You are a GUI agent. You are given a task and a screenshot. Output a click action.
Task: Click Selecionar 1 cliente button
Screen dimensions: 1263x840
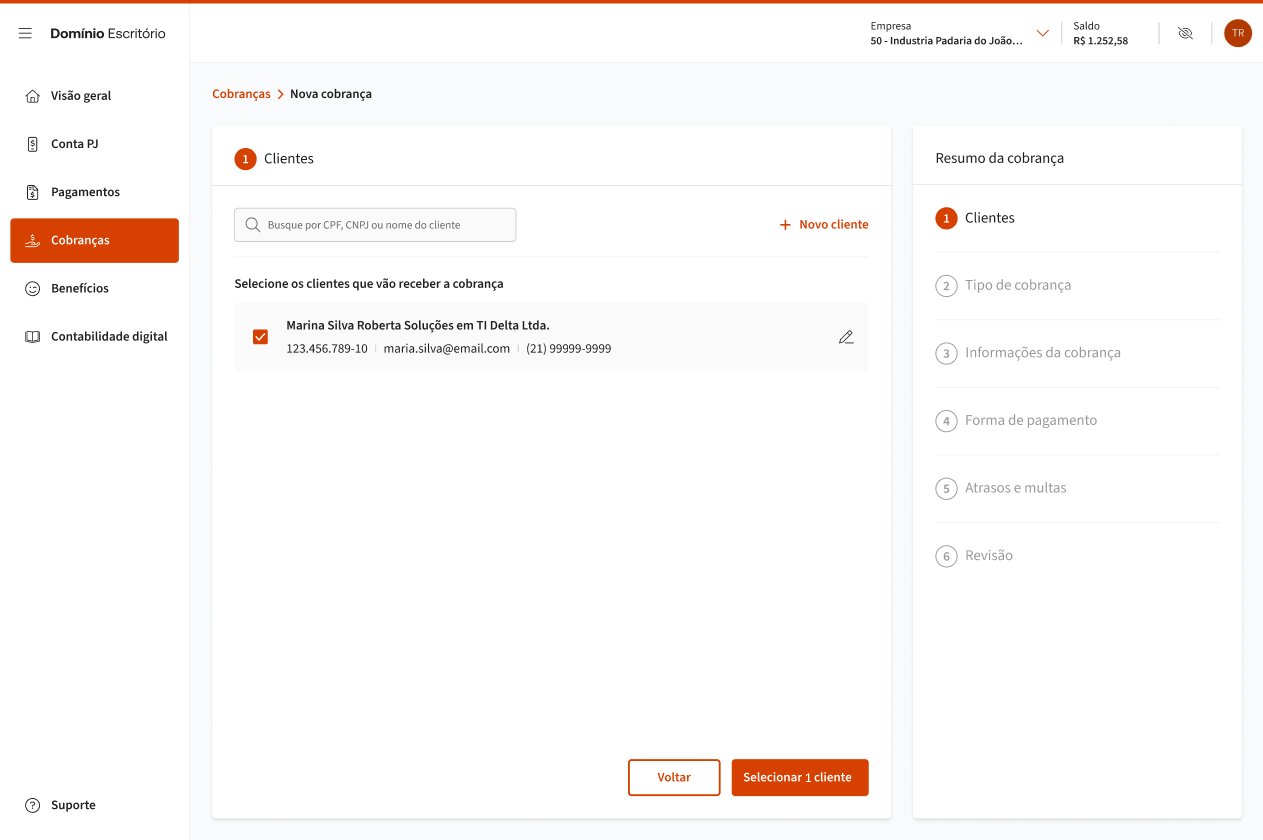pyautogui.click(x=799, y=777)
